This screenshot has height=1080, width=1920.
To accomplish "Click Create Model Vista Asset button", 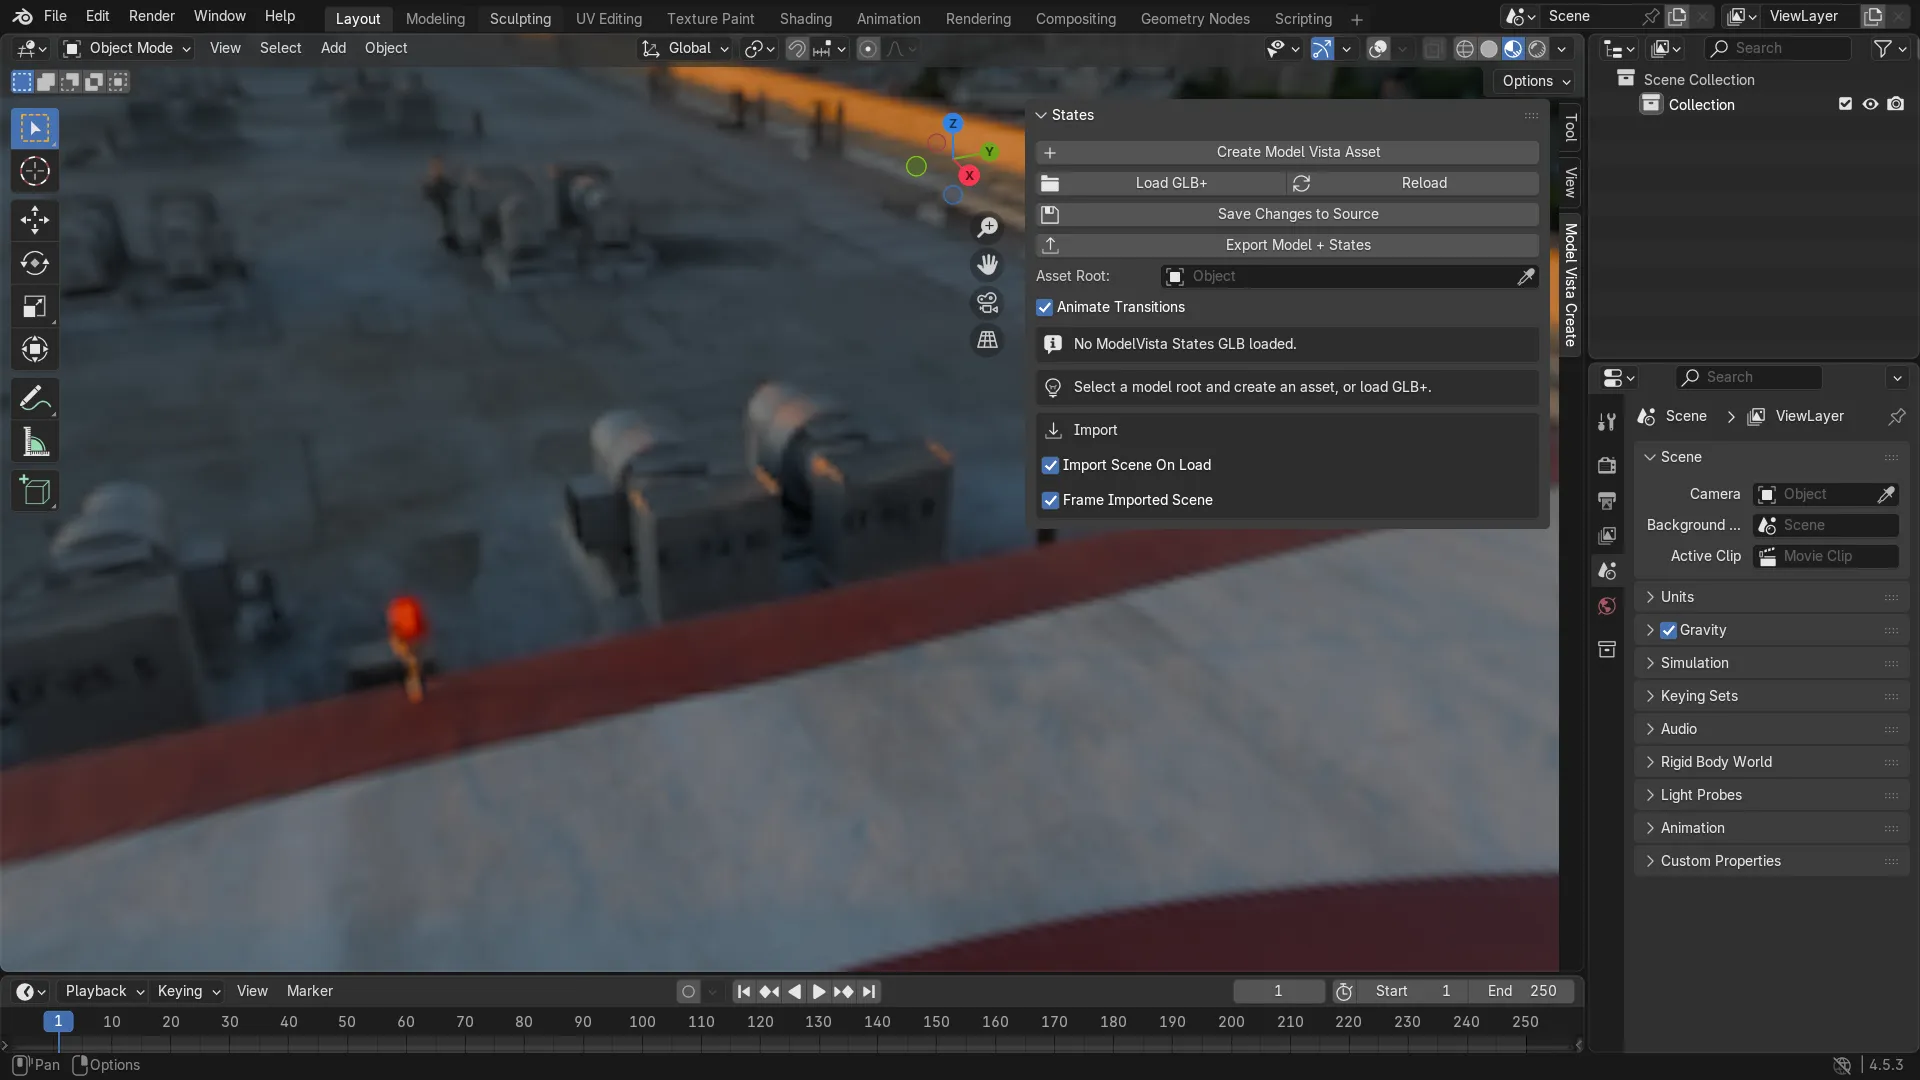I will [1287, 152].
